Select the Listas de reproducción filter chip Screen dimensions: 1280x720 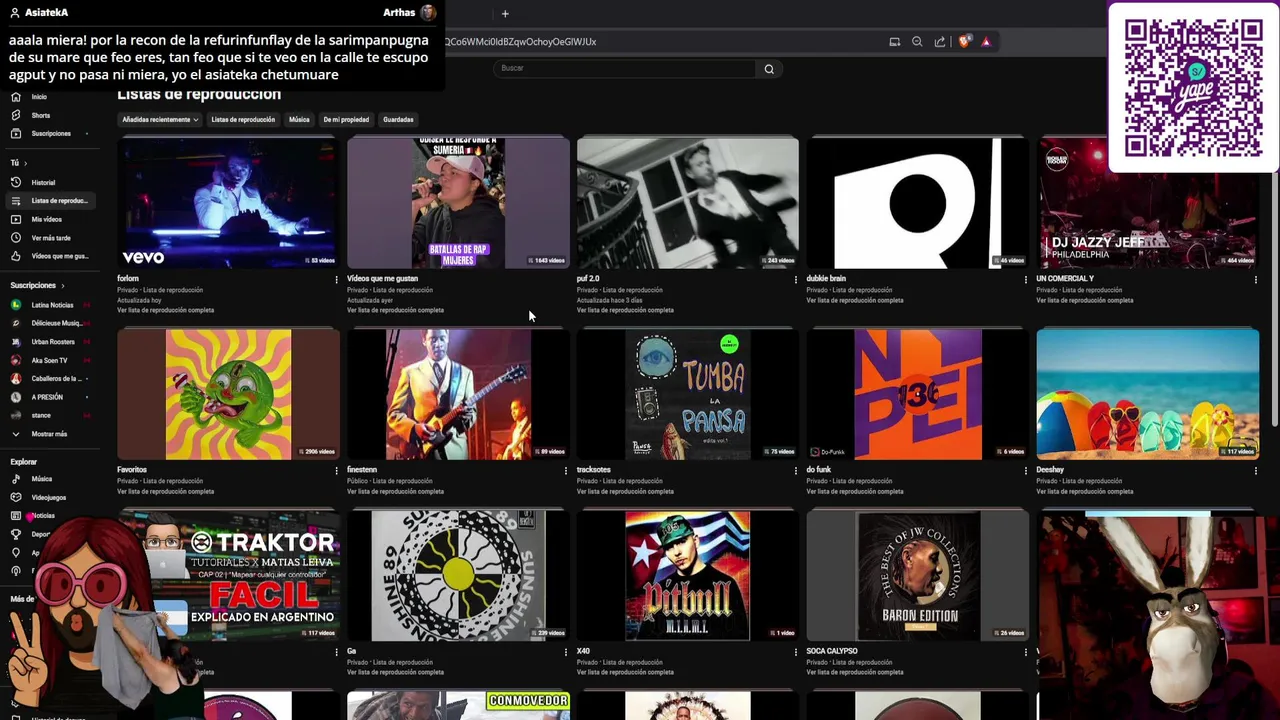[243, 120]
